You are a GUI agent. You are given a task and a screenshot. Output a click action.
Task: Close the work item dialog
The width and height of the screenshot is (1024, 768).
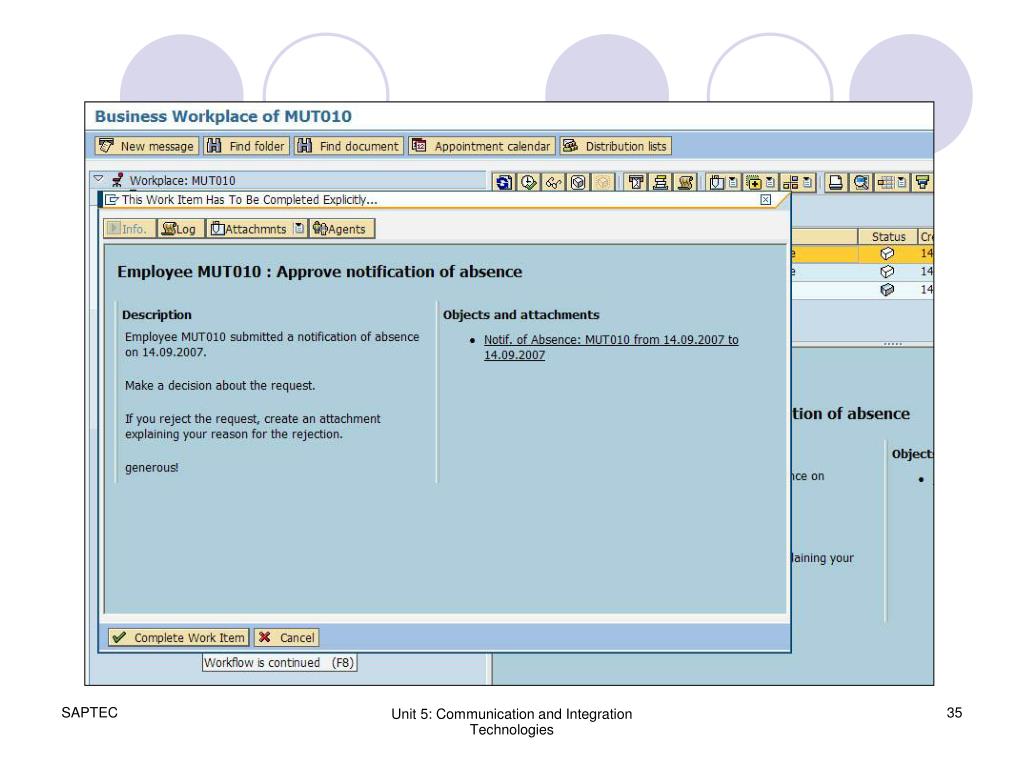click(x=765, y=200)
